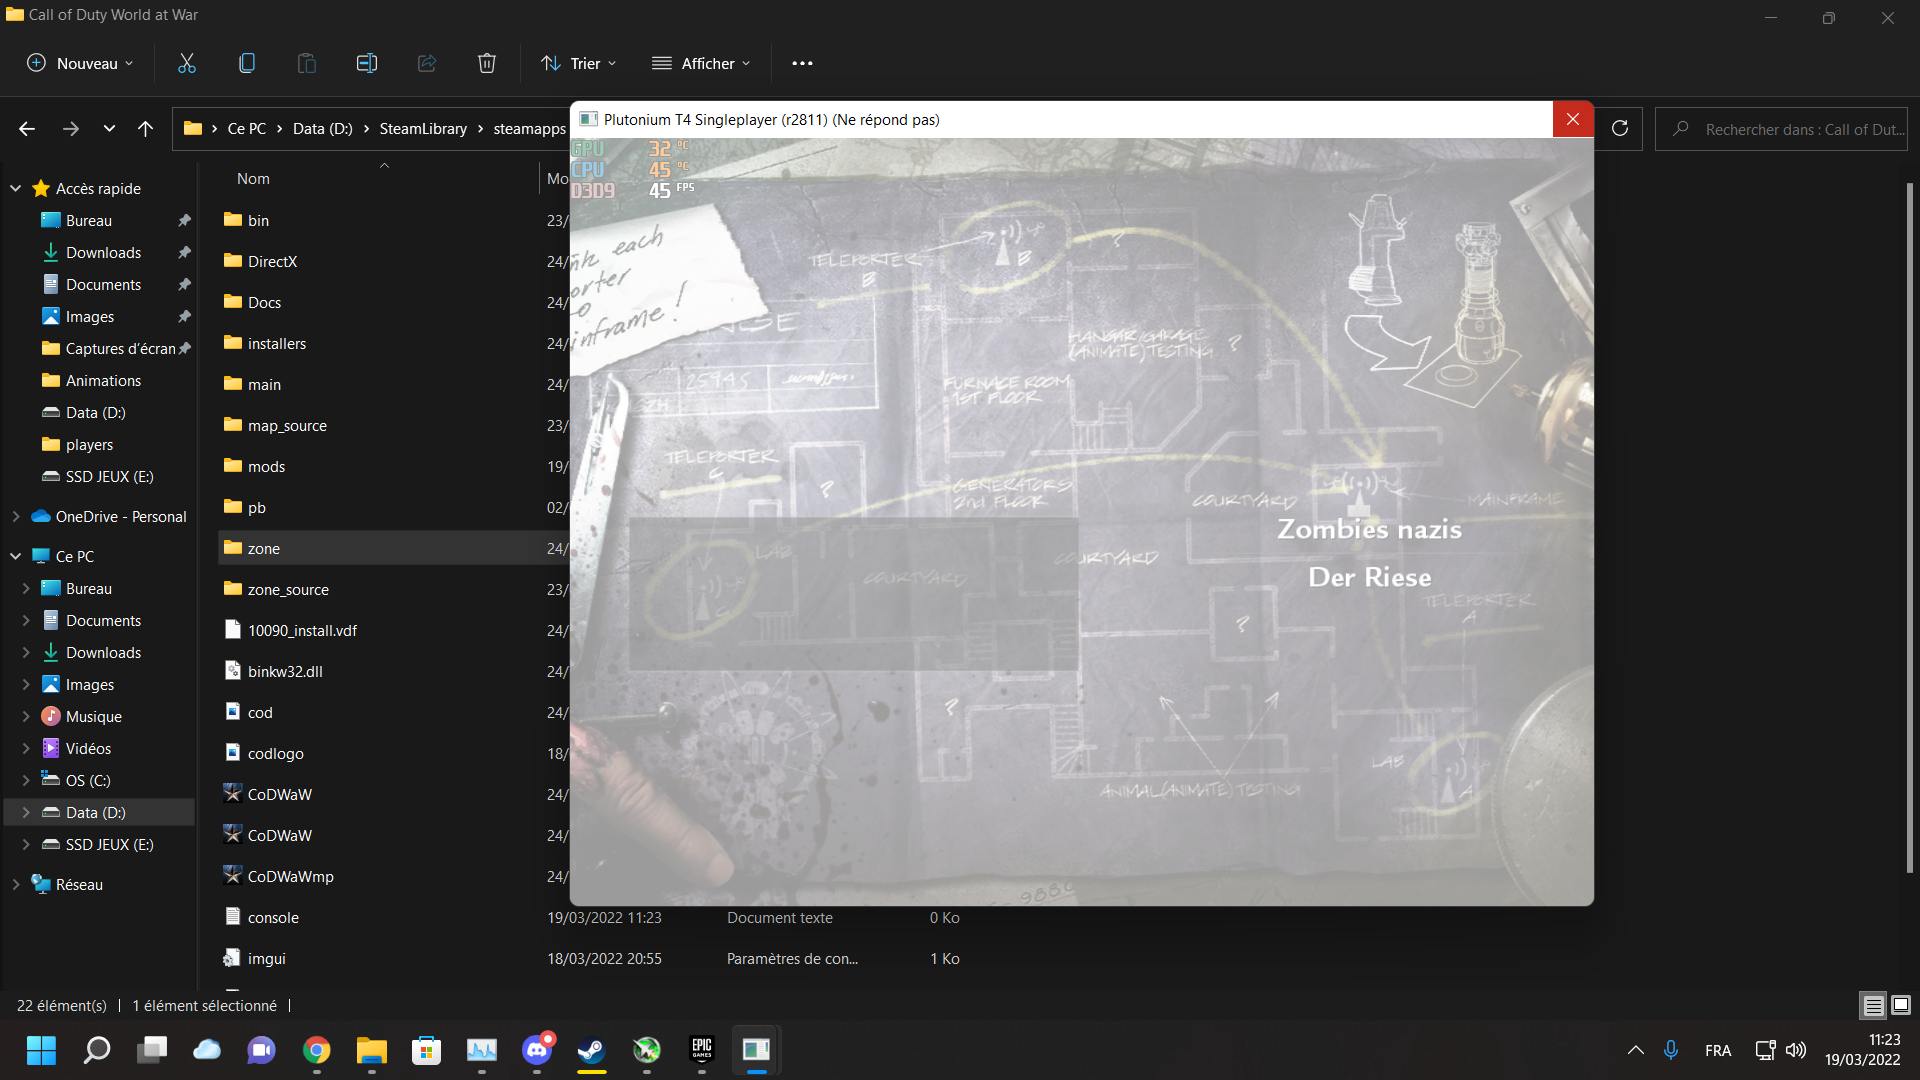
Task: Click Der Riese in Plutonium window
Action: [1370, 577]
